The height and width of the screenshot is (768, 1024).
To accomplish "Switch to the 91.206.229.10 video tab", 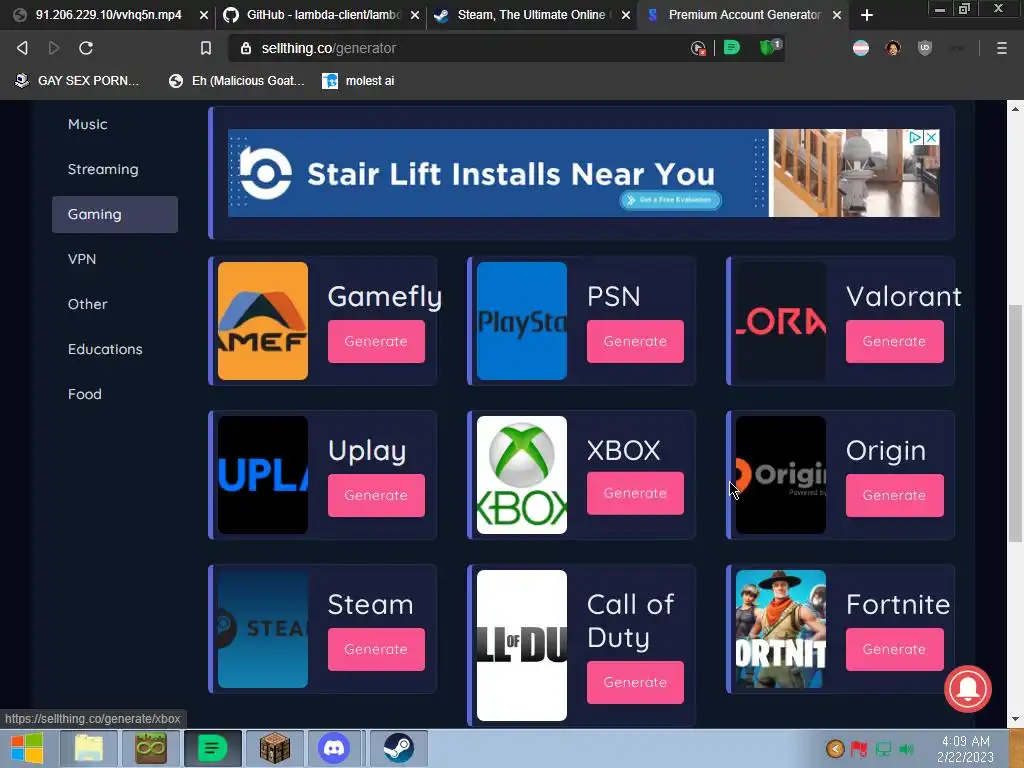I will 108,15.
